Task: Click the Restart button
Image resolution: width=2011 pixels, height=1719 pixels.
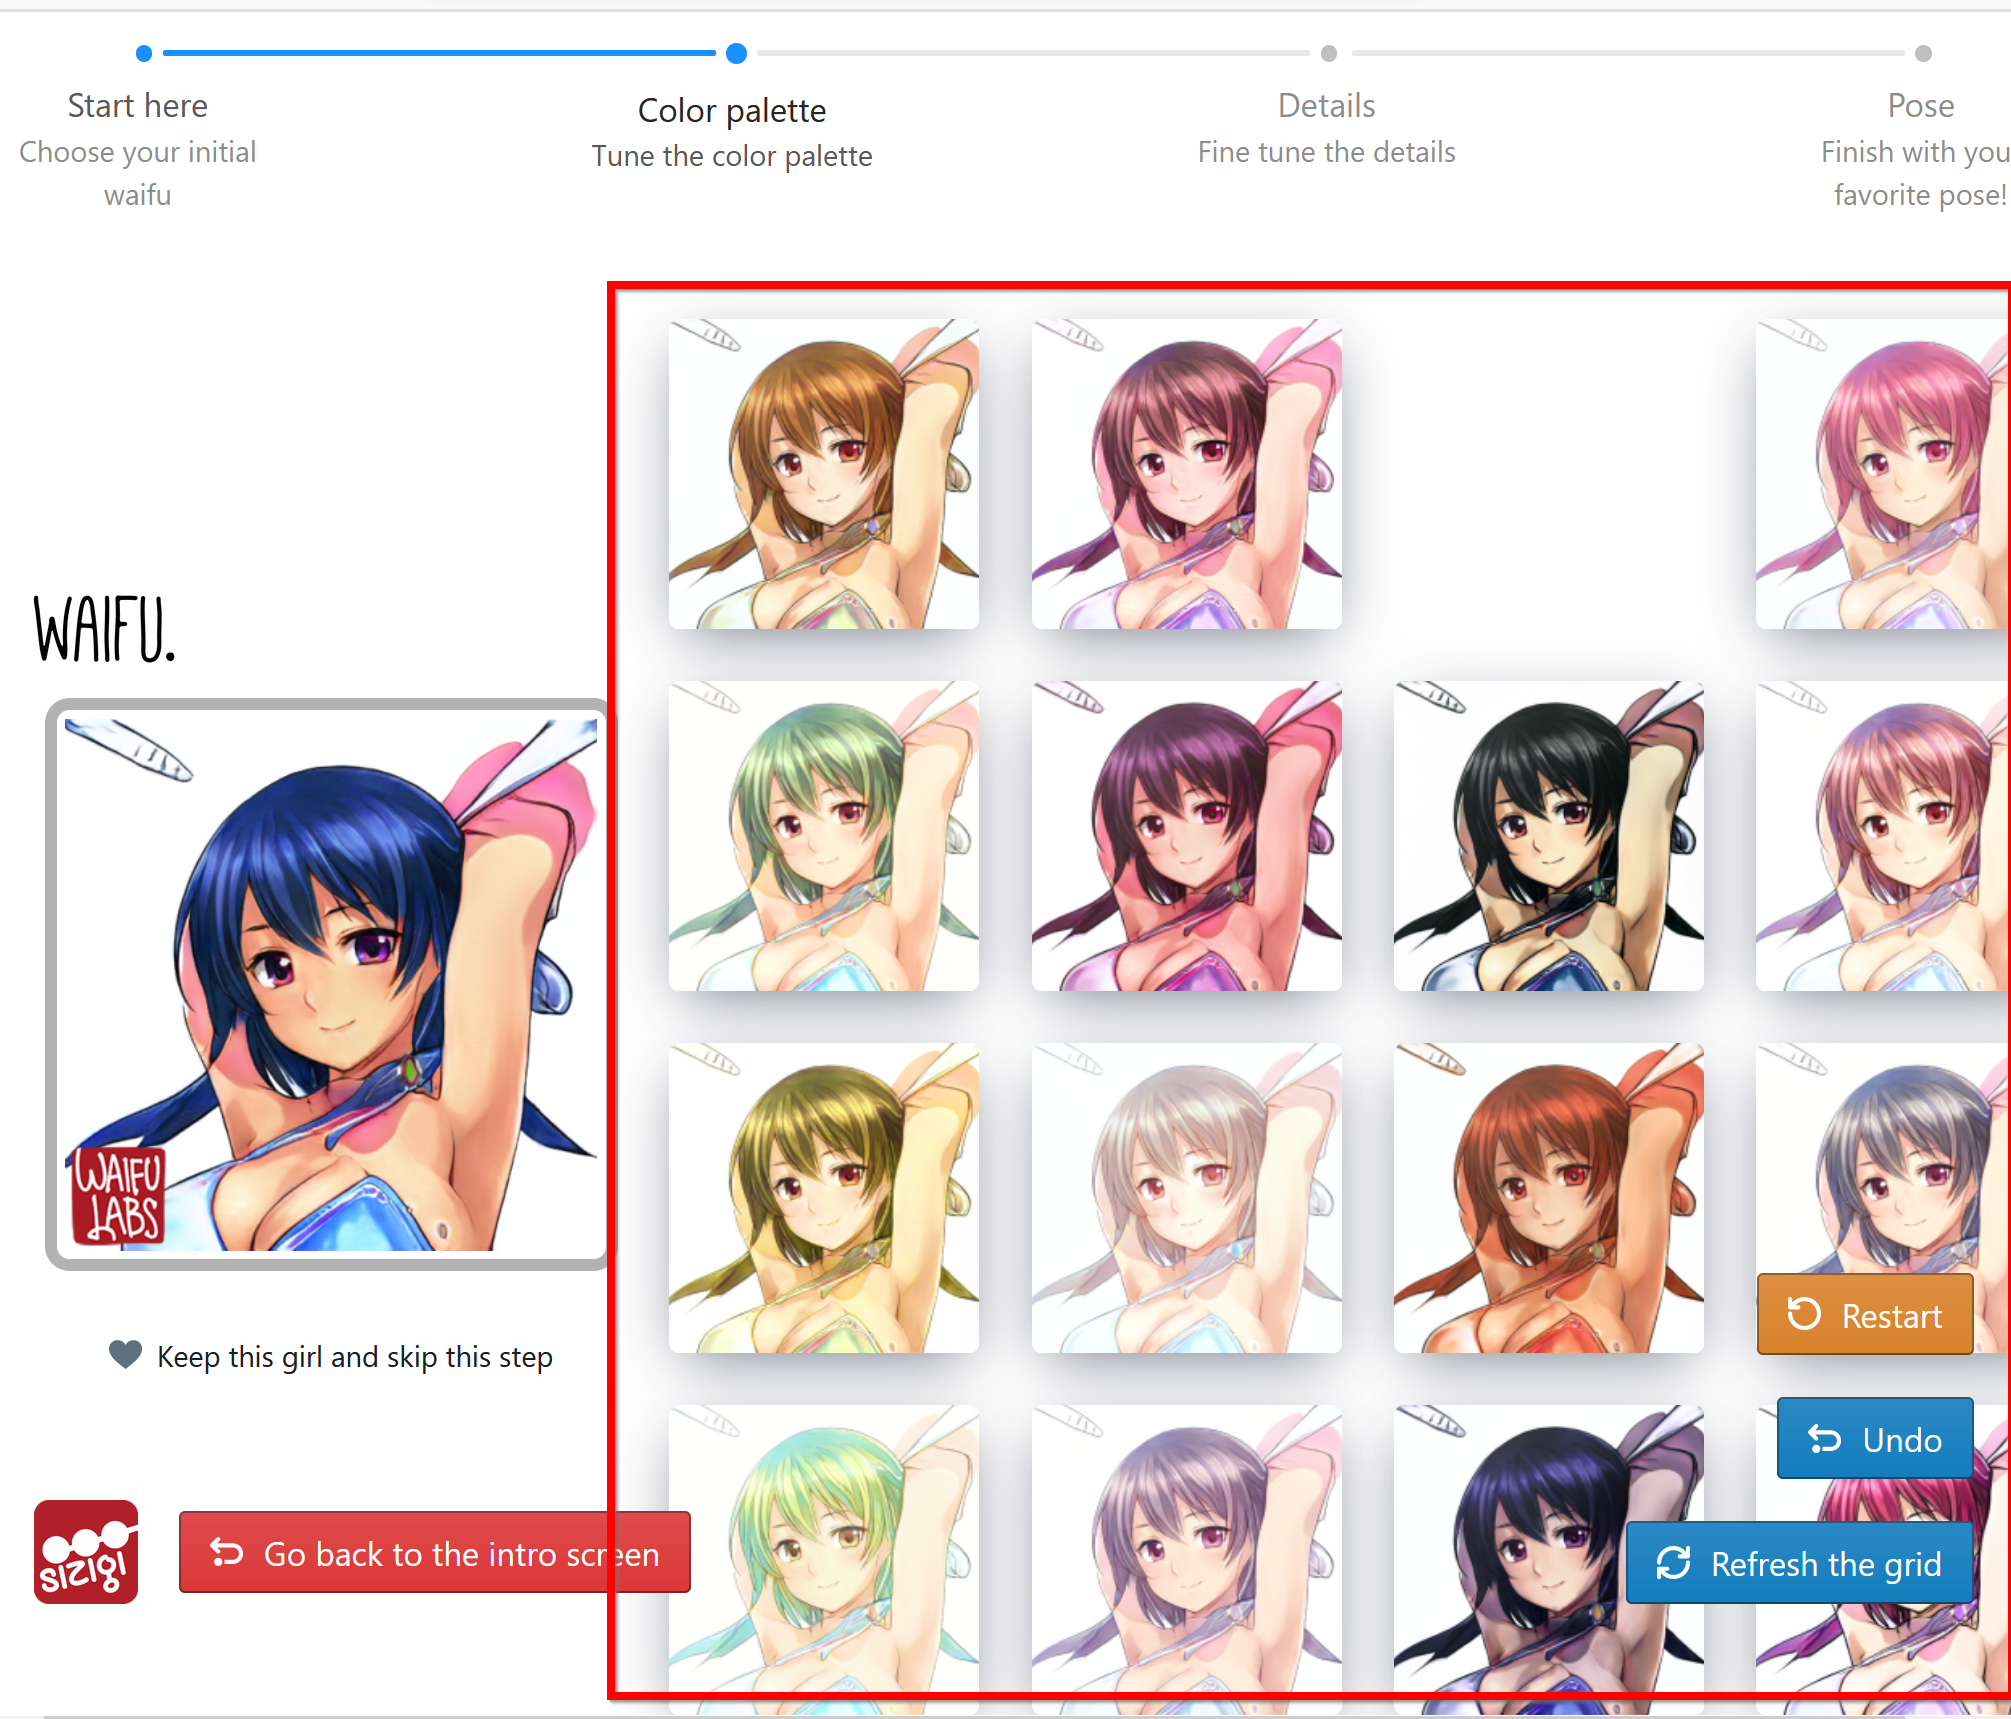Action: [1865, 1314]
